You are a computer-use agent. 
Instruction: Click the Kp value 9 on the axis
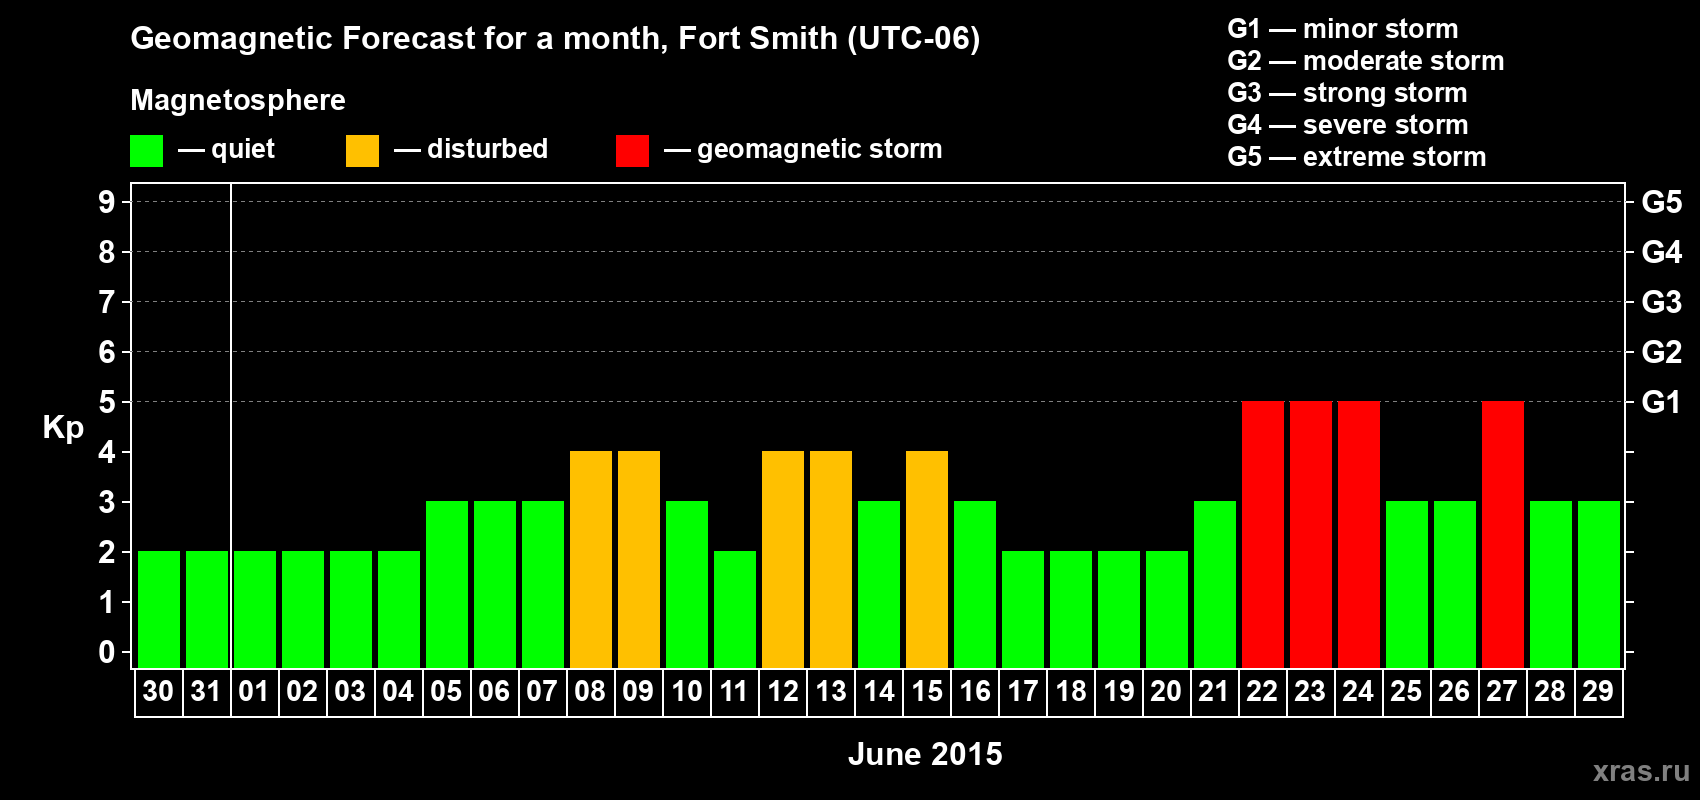[107, 202]
